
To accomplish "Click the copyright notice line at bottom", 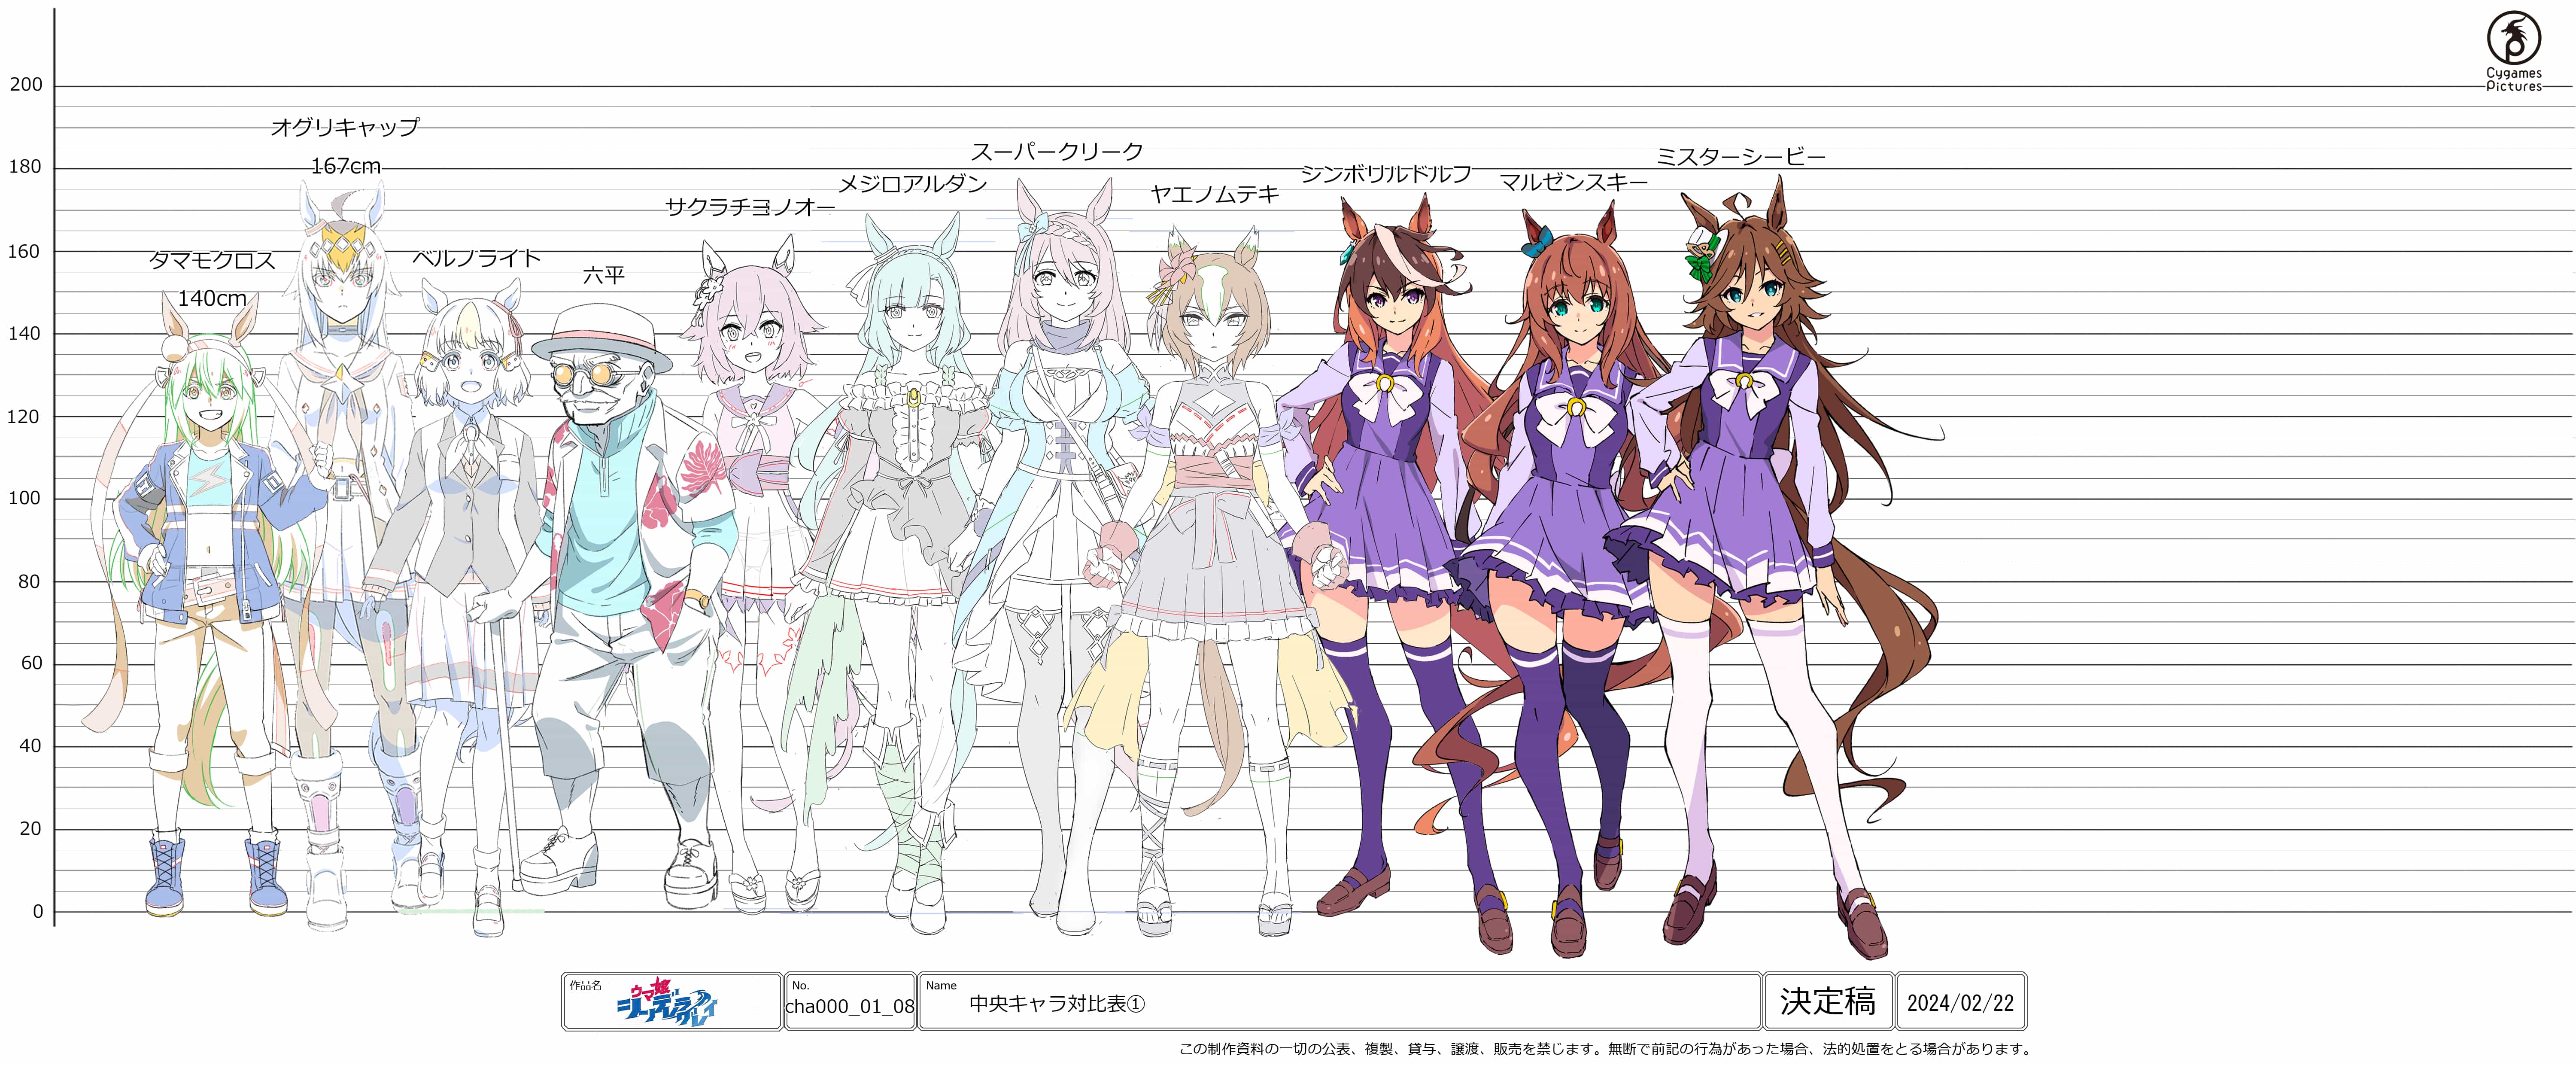I will 1606,1049.
